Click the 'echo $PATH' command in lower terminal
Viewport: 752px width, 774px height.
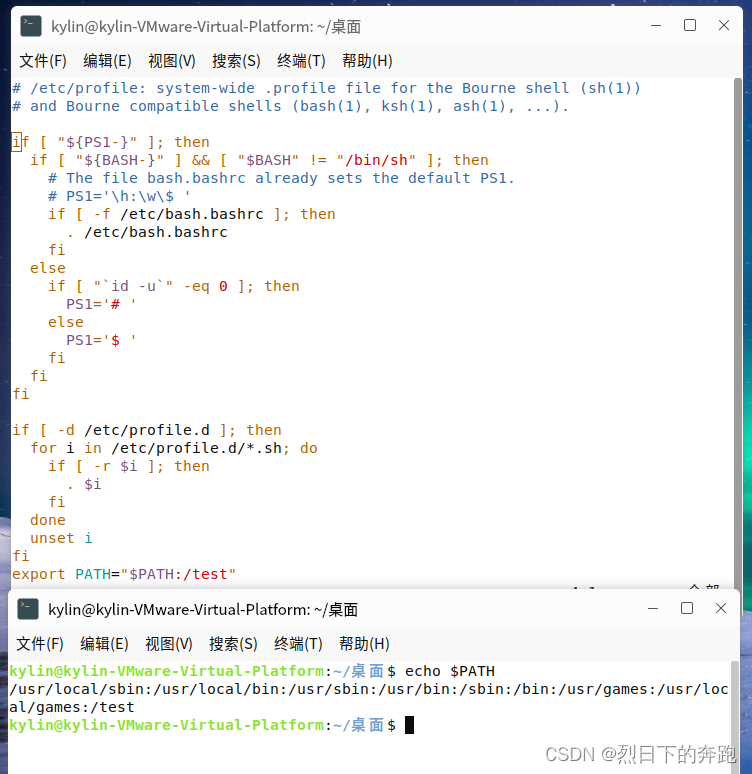pos(449,671)
